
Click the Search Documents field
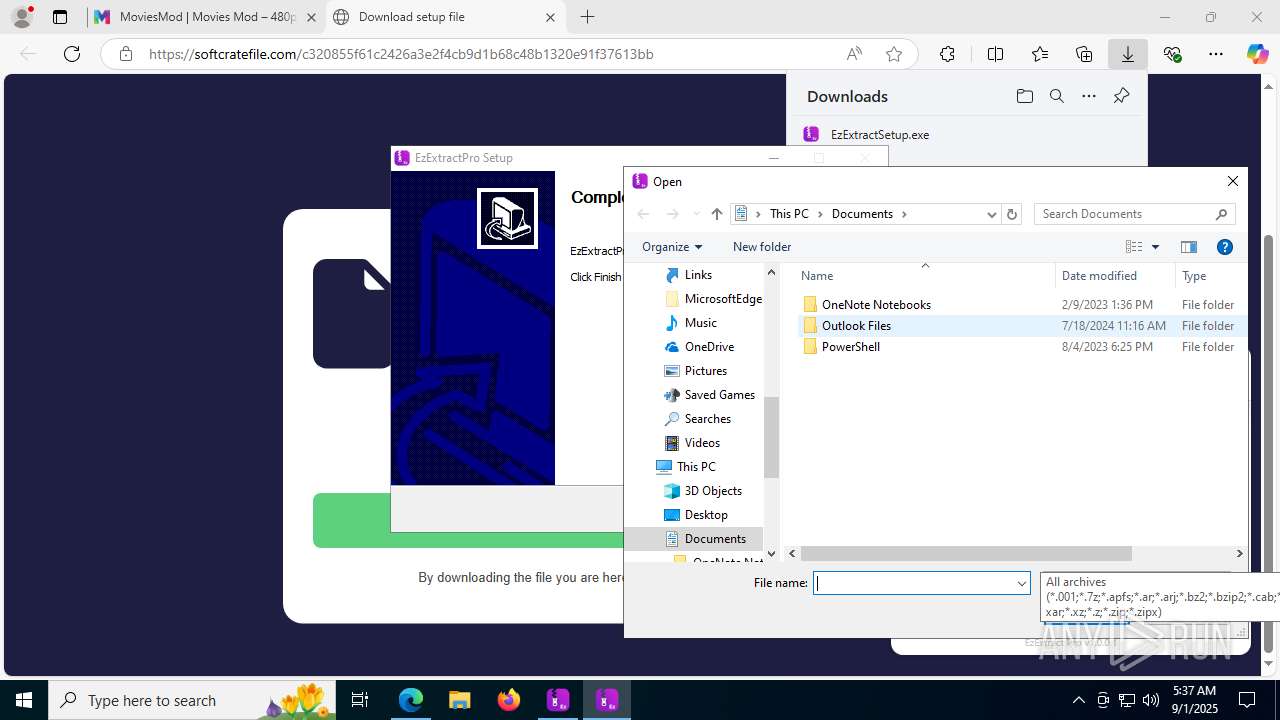1135,214
